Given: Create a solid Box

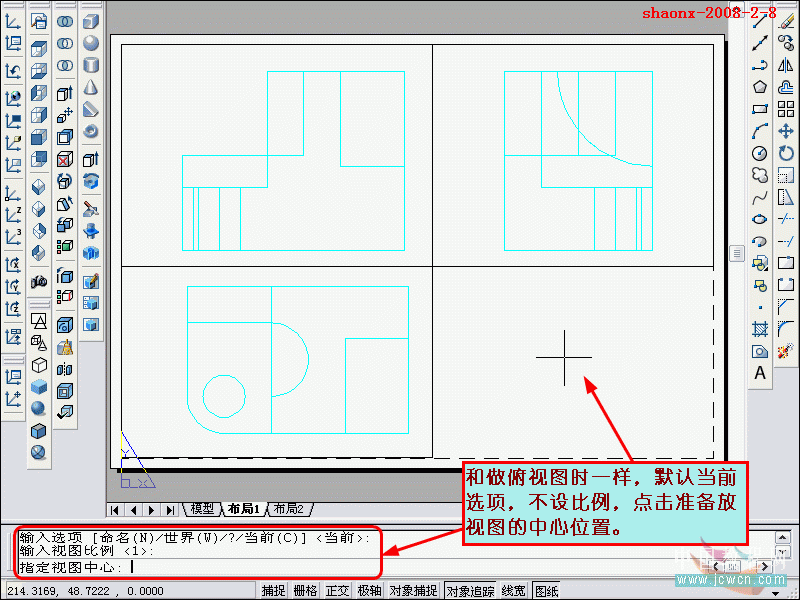Looking at the screenshot, I should coord(91,21).
